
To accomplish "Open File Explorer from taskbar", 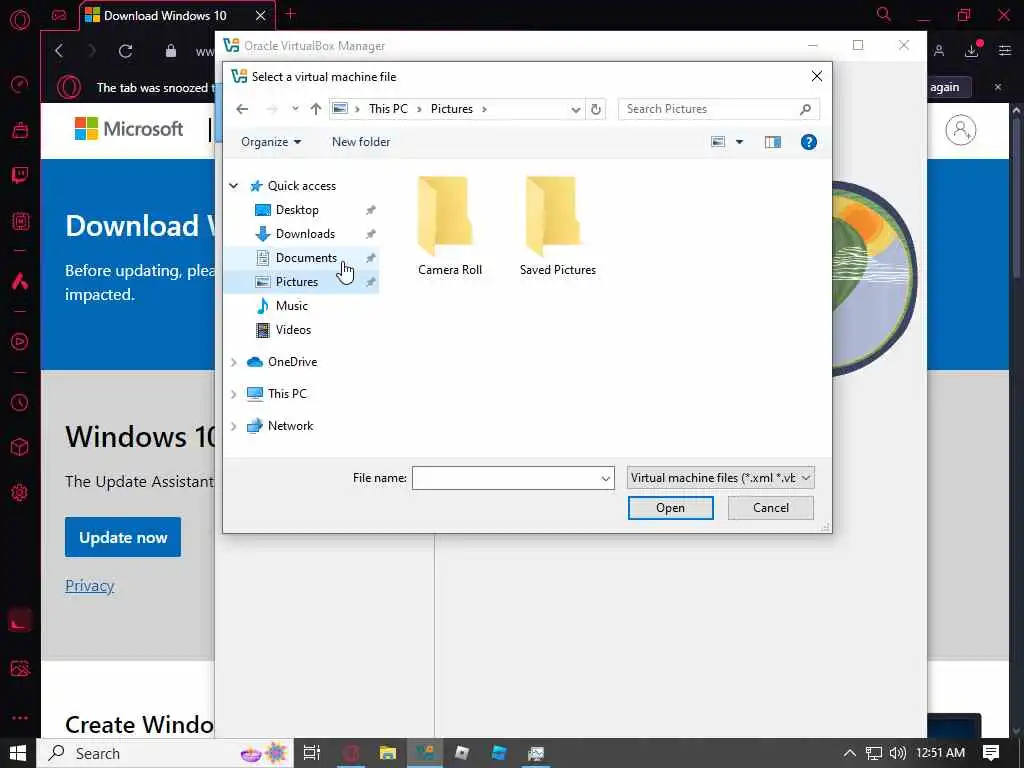I will click(x=388, y=753).
